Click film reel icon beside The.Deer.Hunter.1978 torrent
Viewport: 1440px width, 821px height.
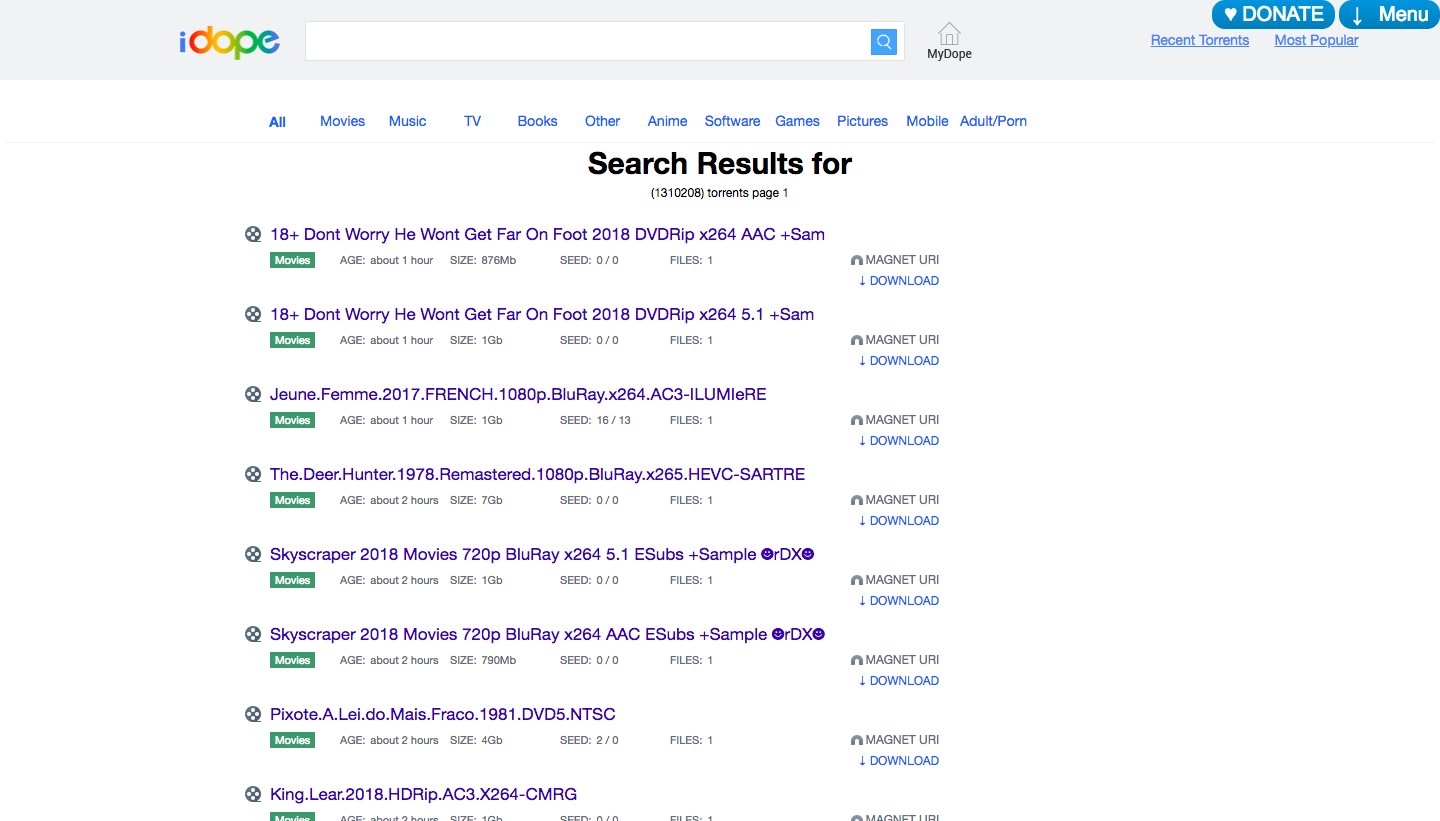(253, 474)
